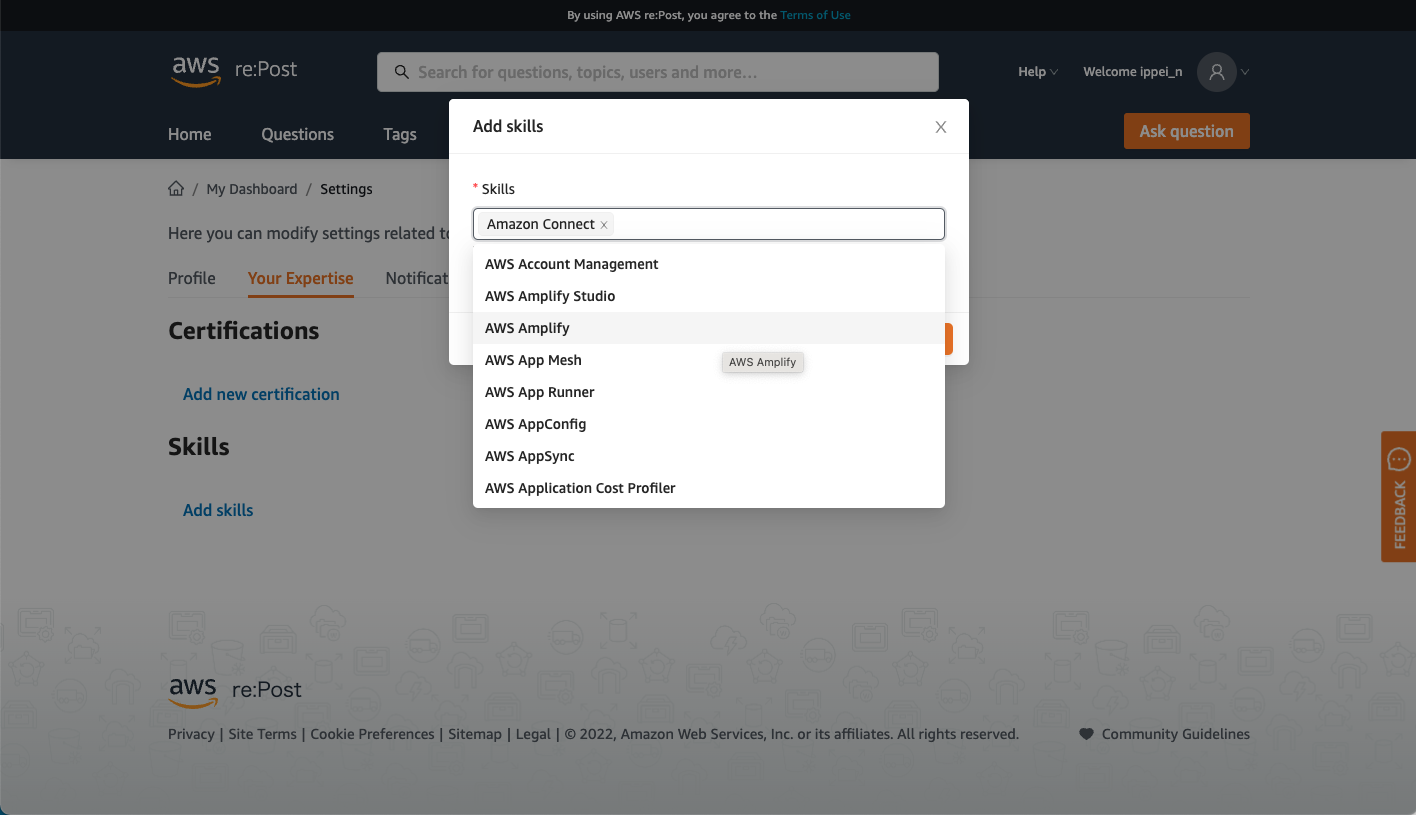Switch to Your Expertise tab
This screenshot has height=815, width=1416.
tap(301, 278)
